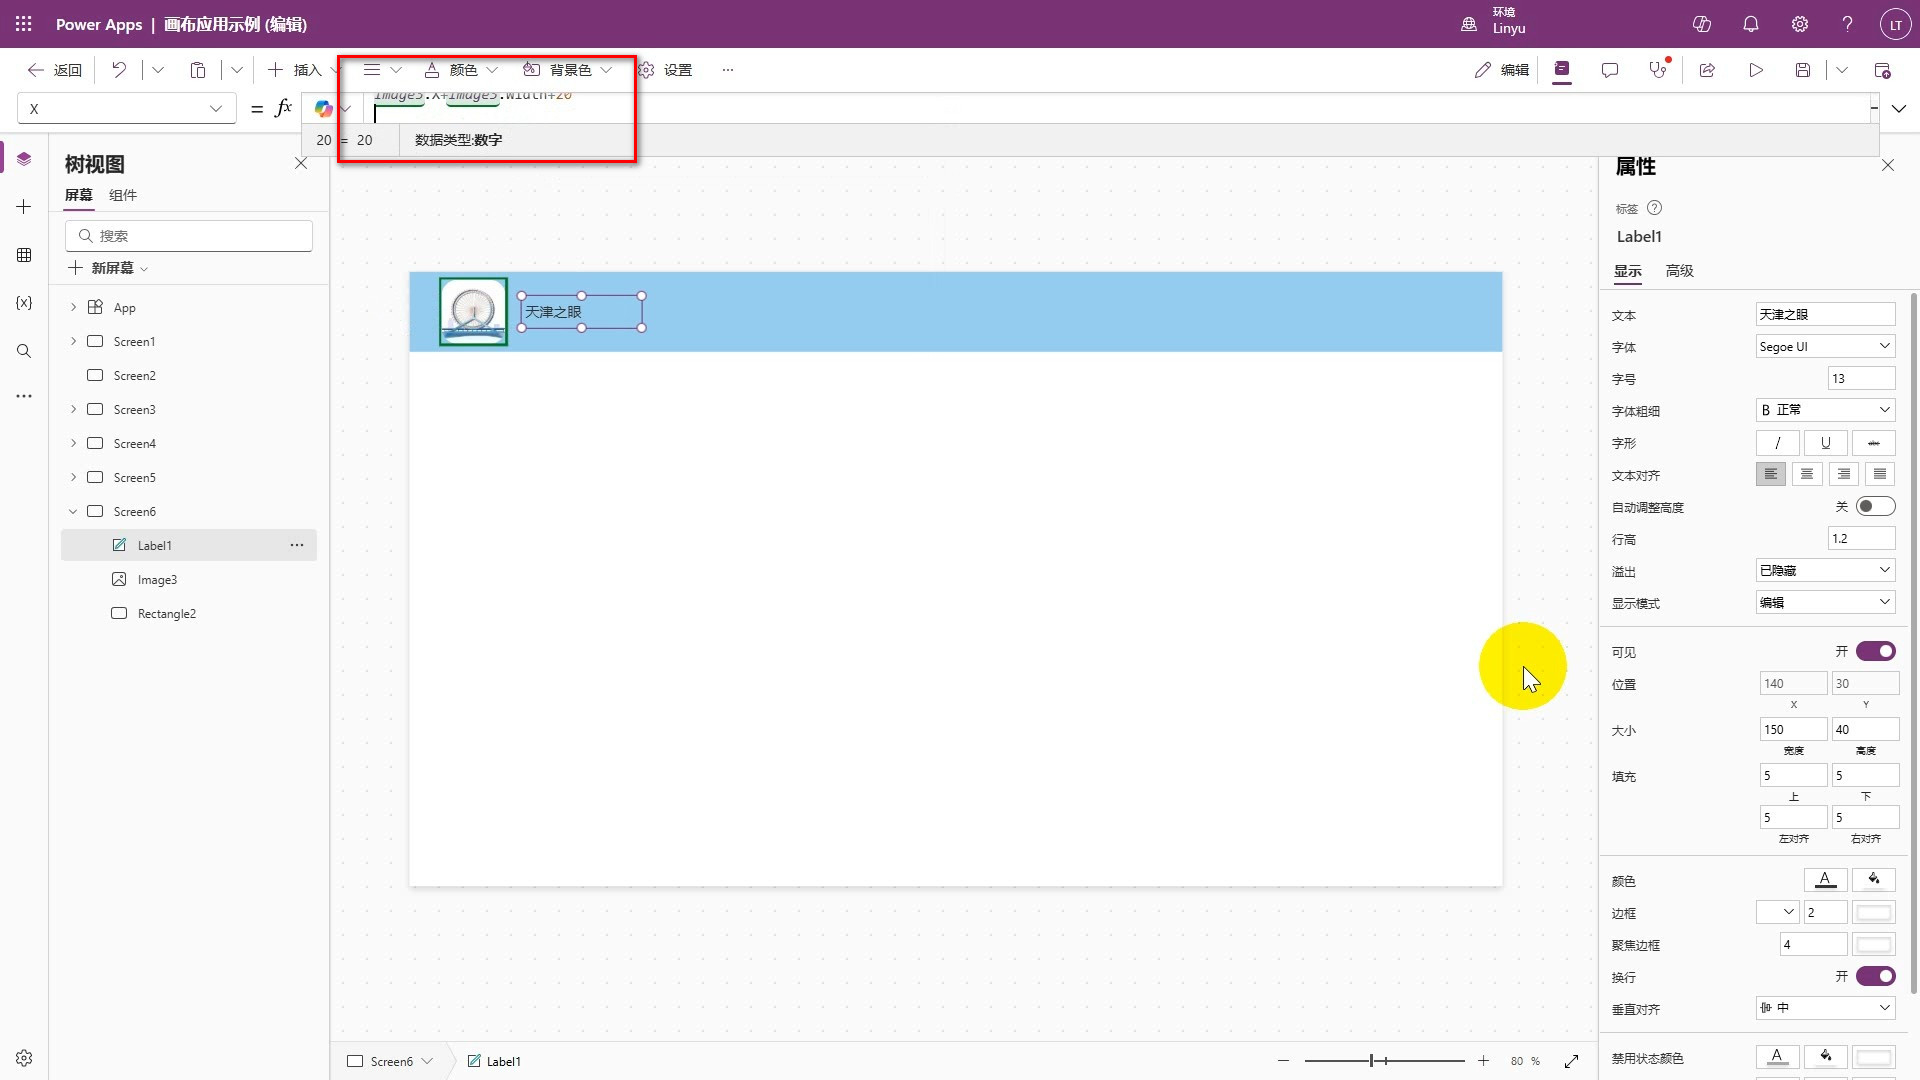Open the Data table icon in sidebar
This screenshot has width=1920, height=1080.
(x=24, y=255)
